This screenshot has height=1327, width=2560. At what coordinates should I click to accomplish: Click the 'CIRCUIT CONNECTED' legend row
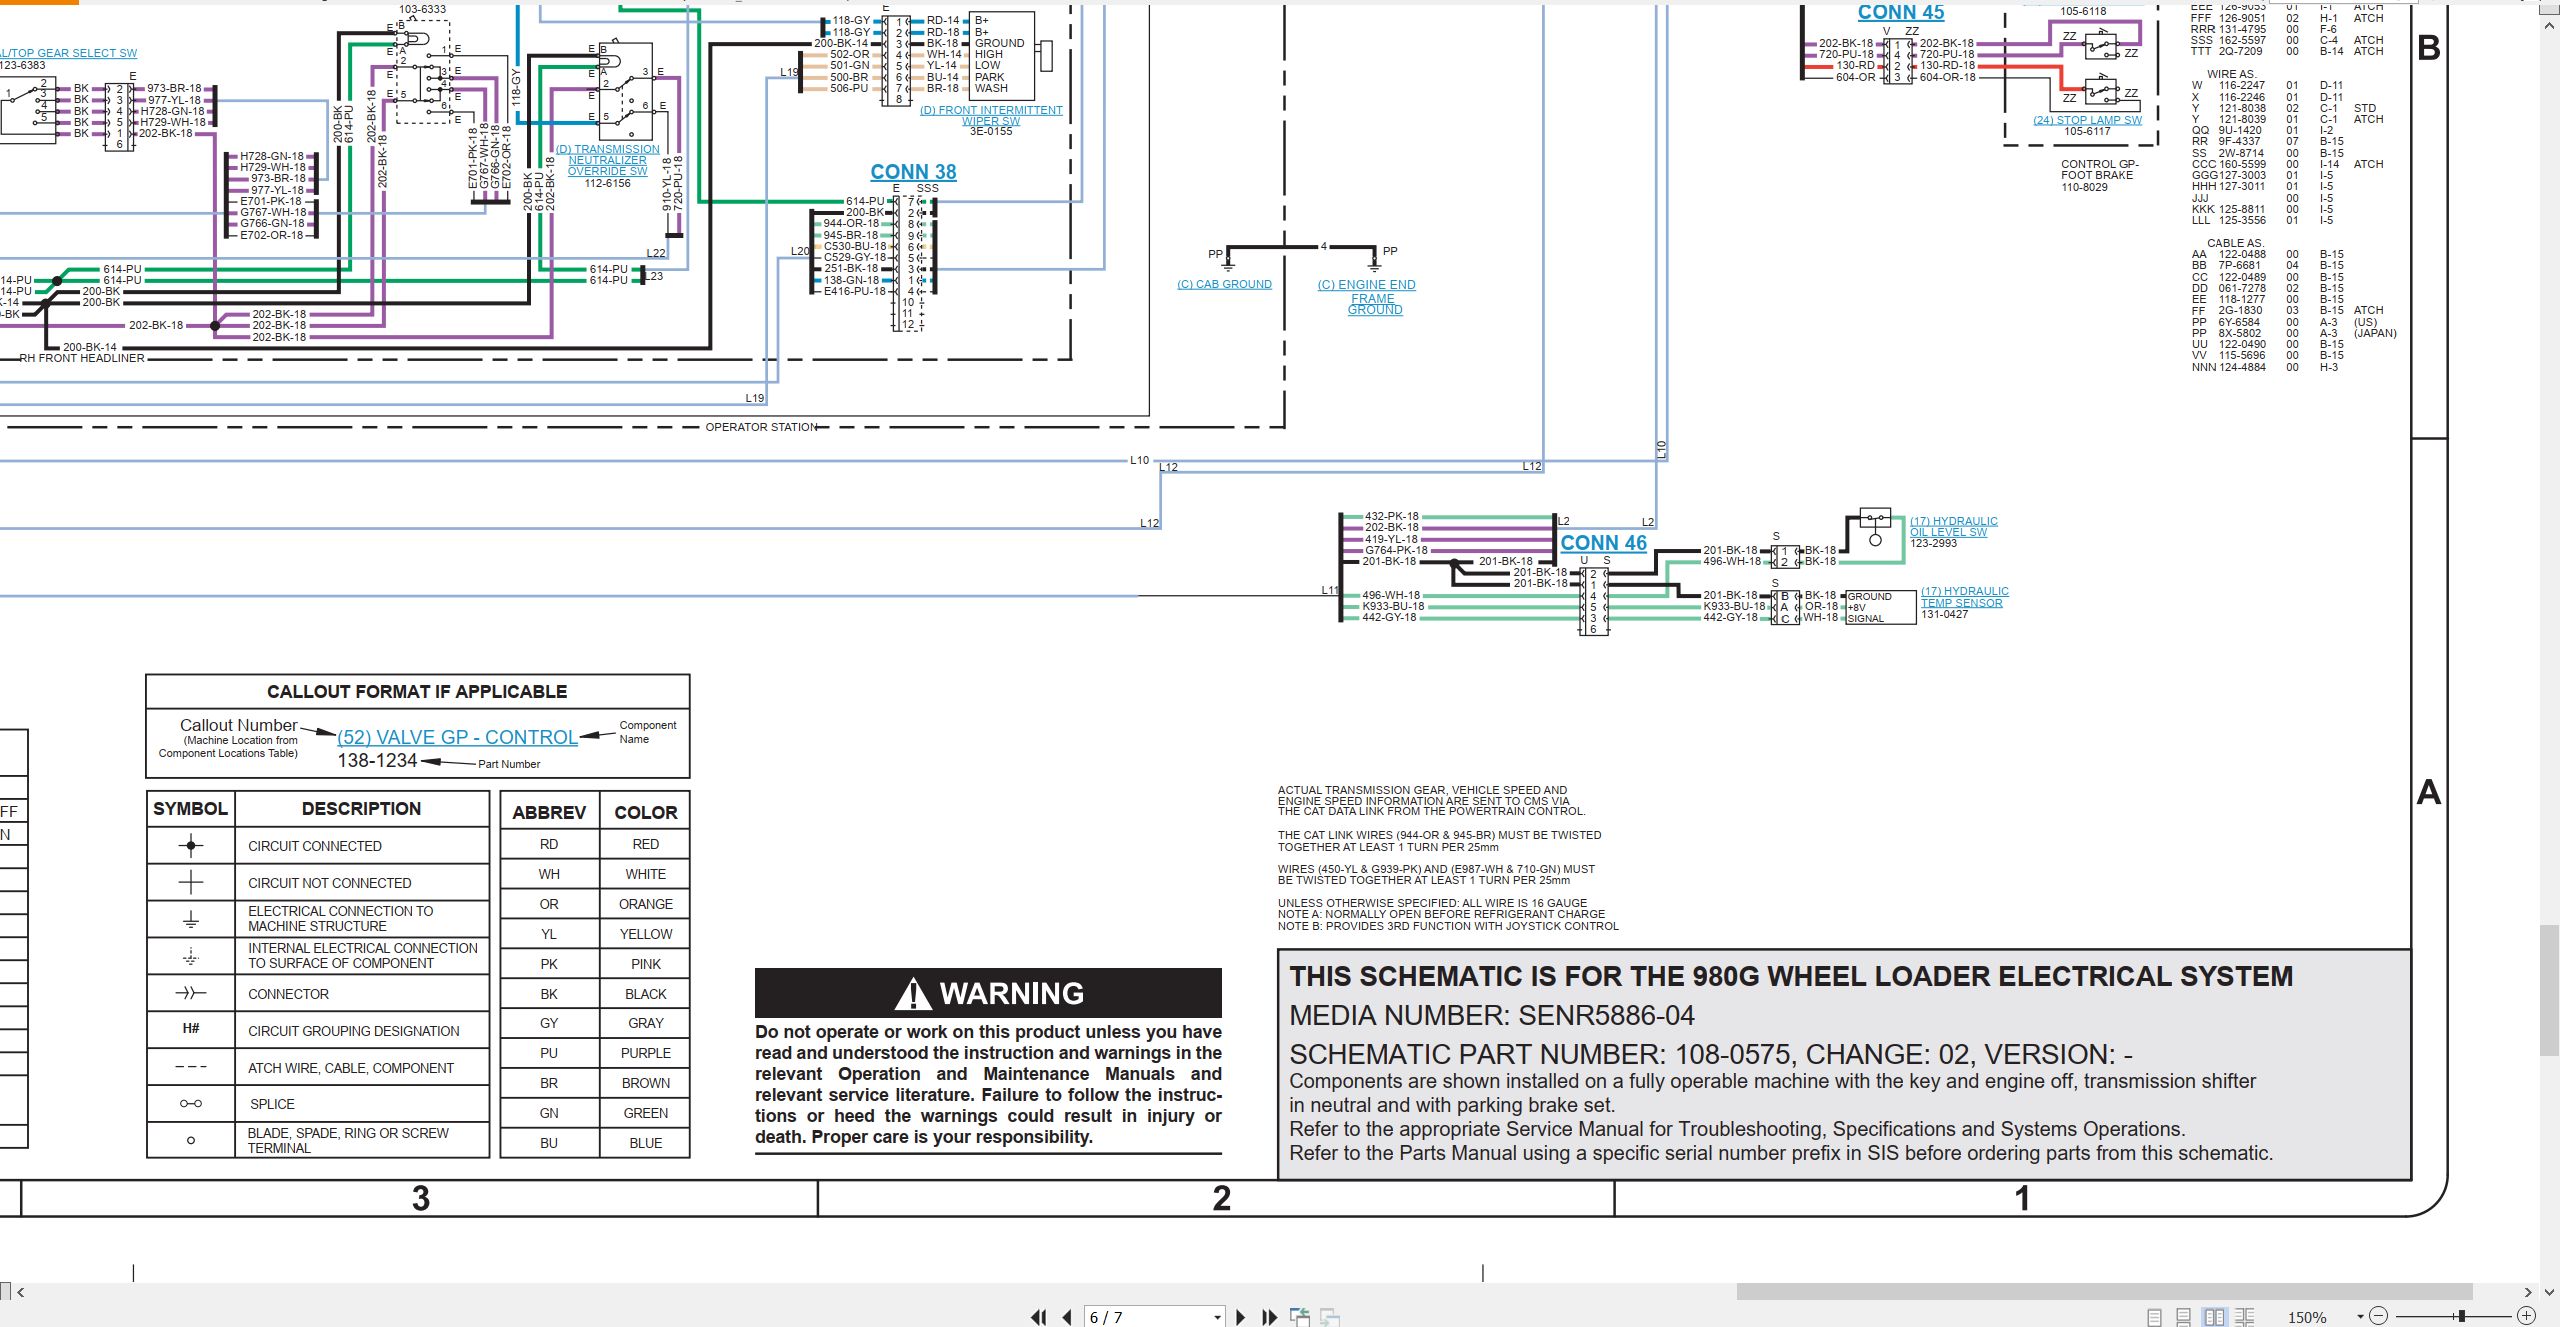pos(318,846)
